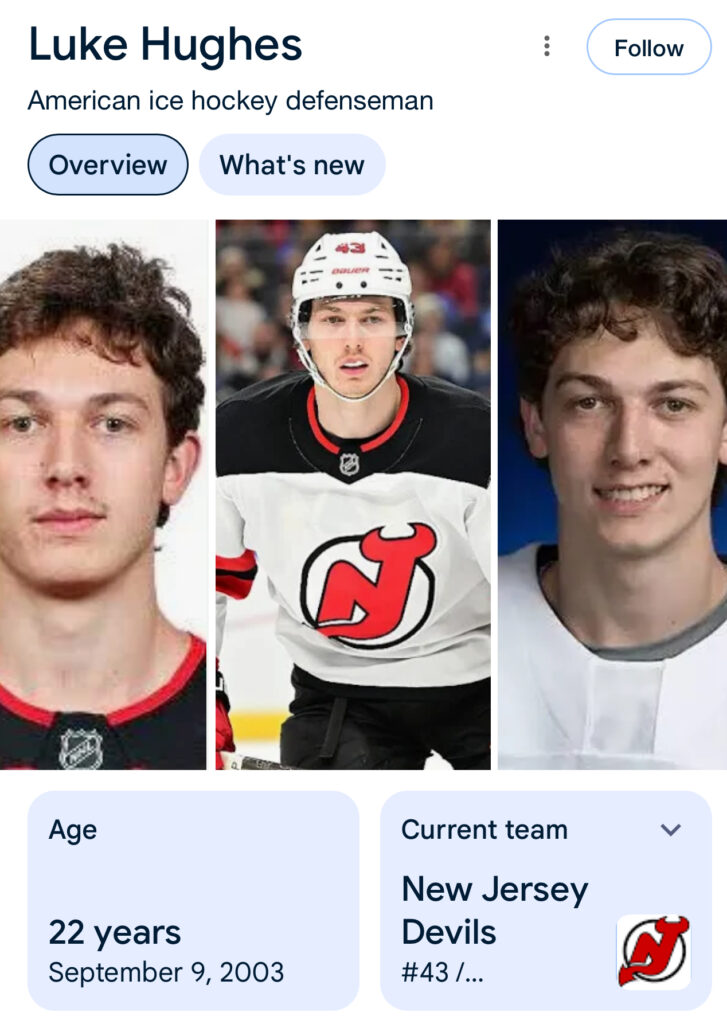727x1024 pixels.
Task: Select the New Jersey Devils team name
Action: [x=494, y=910]
